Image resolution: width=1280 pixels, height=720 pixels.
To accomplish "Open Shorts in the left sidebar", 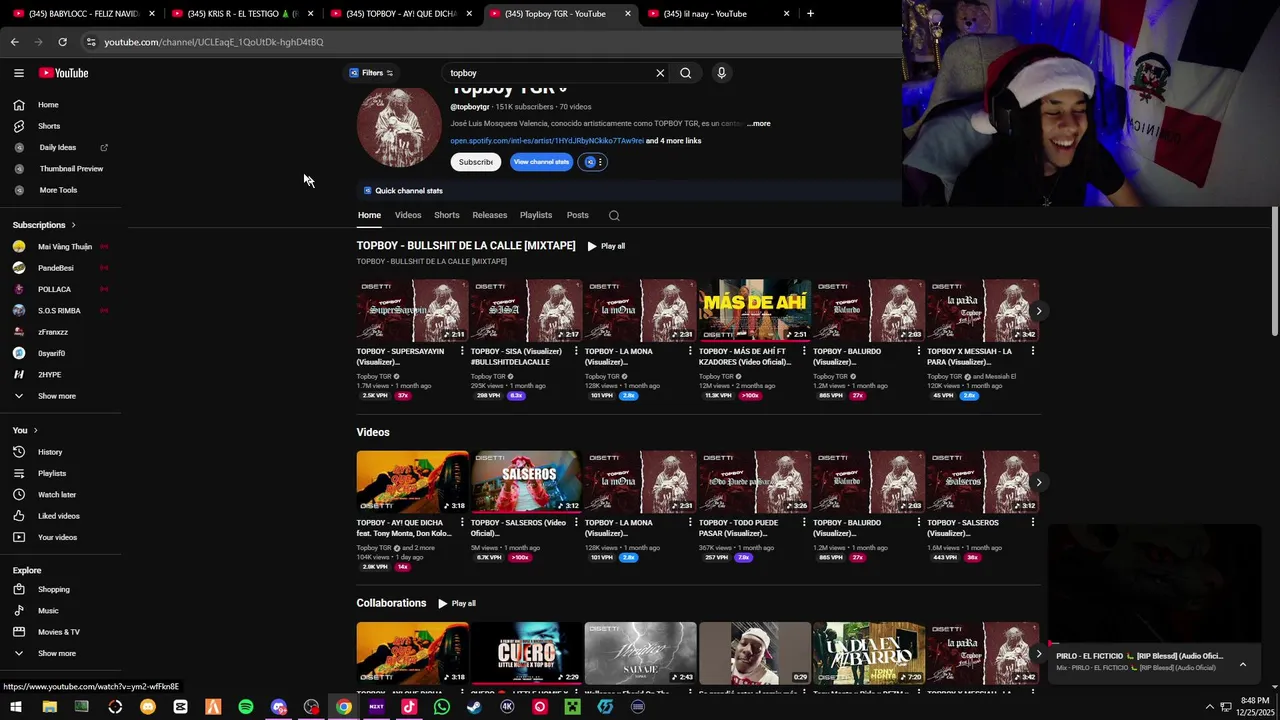I will pos(49,126).
